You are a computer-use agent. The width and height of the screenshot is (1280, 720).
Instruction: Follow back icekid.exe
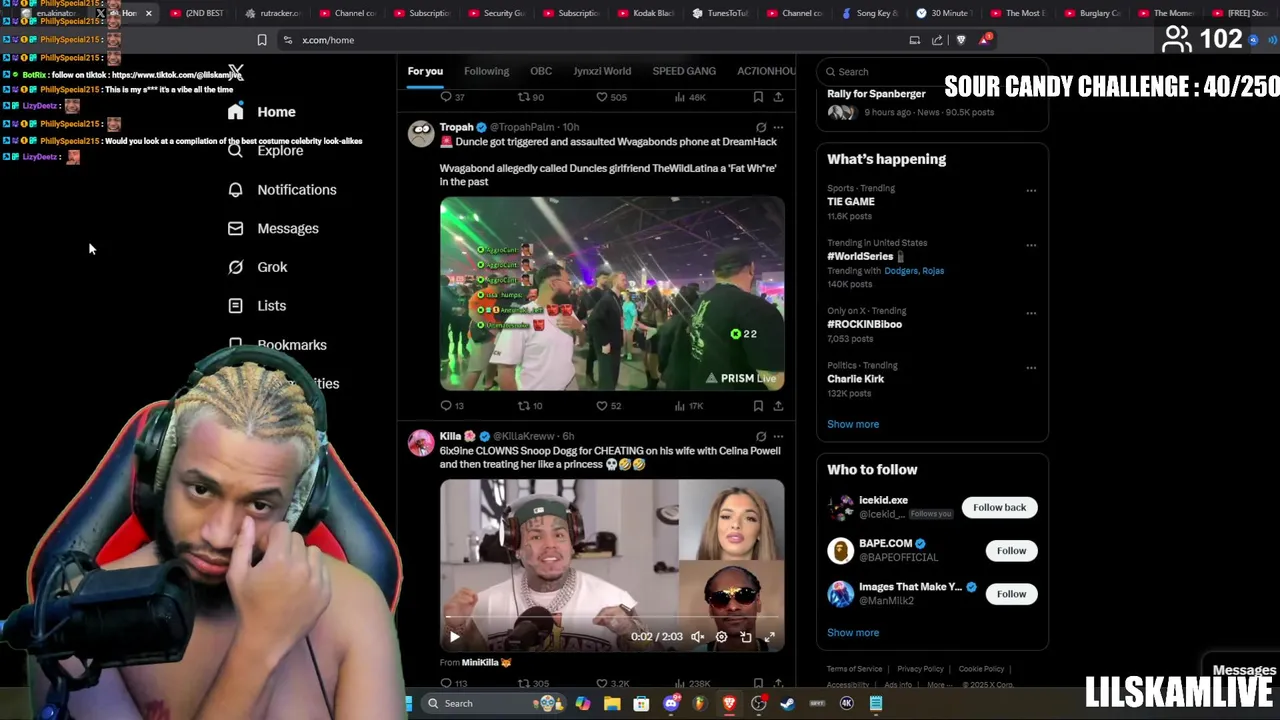point(1000,508)
